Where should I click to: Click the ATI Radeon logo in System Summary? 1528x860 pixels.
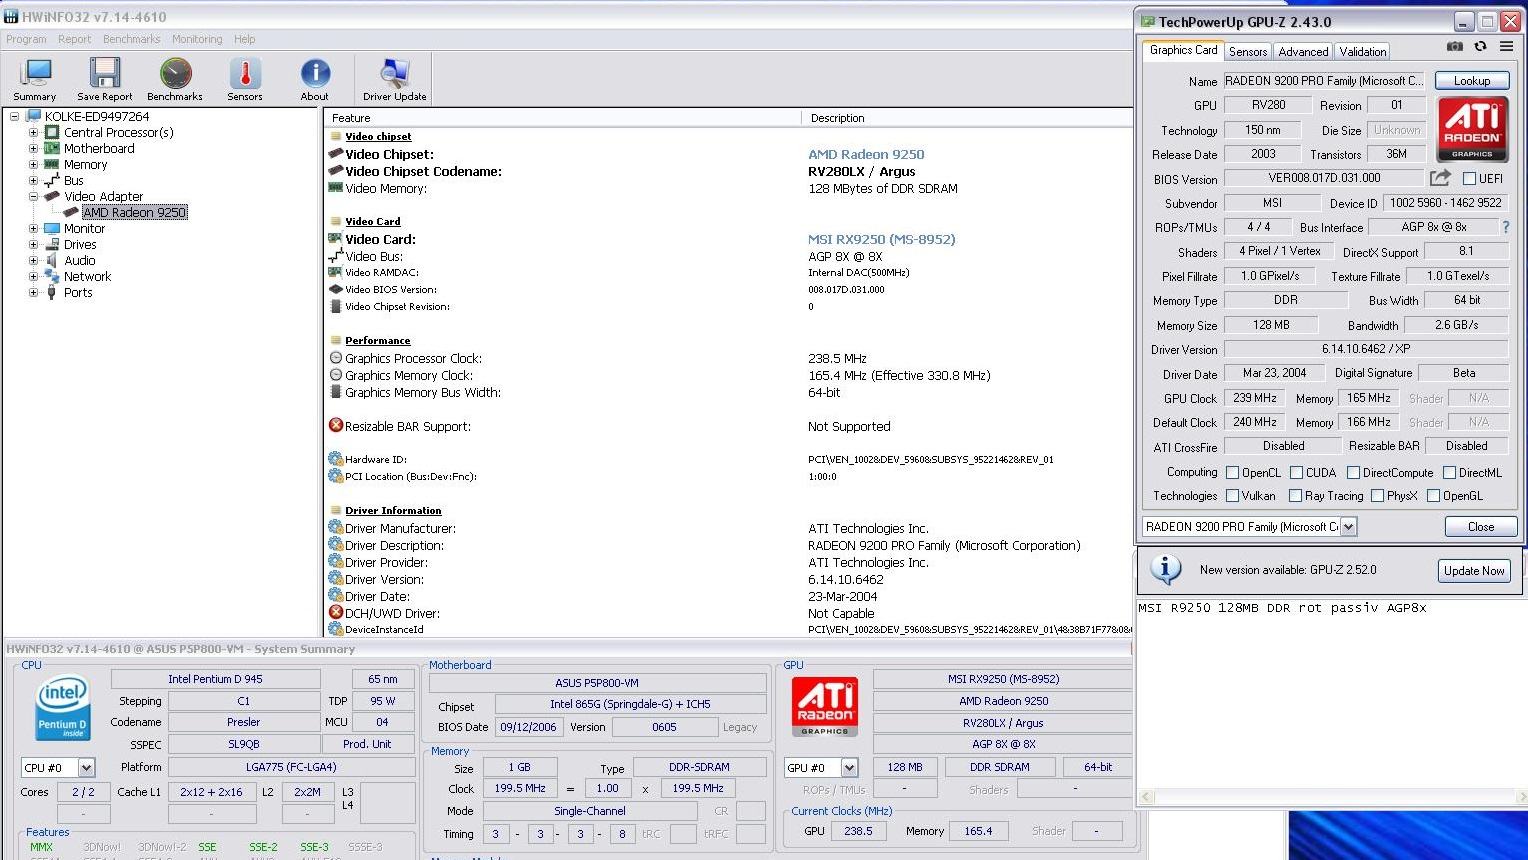(x=824, y=706)
